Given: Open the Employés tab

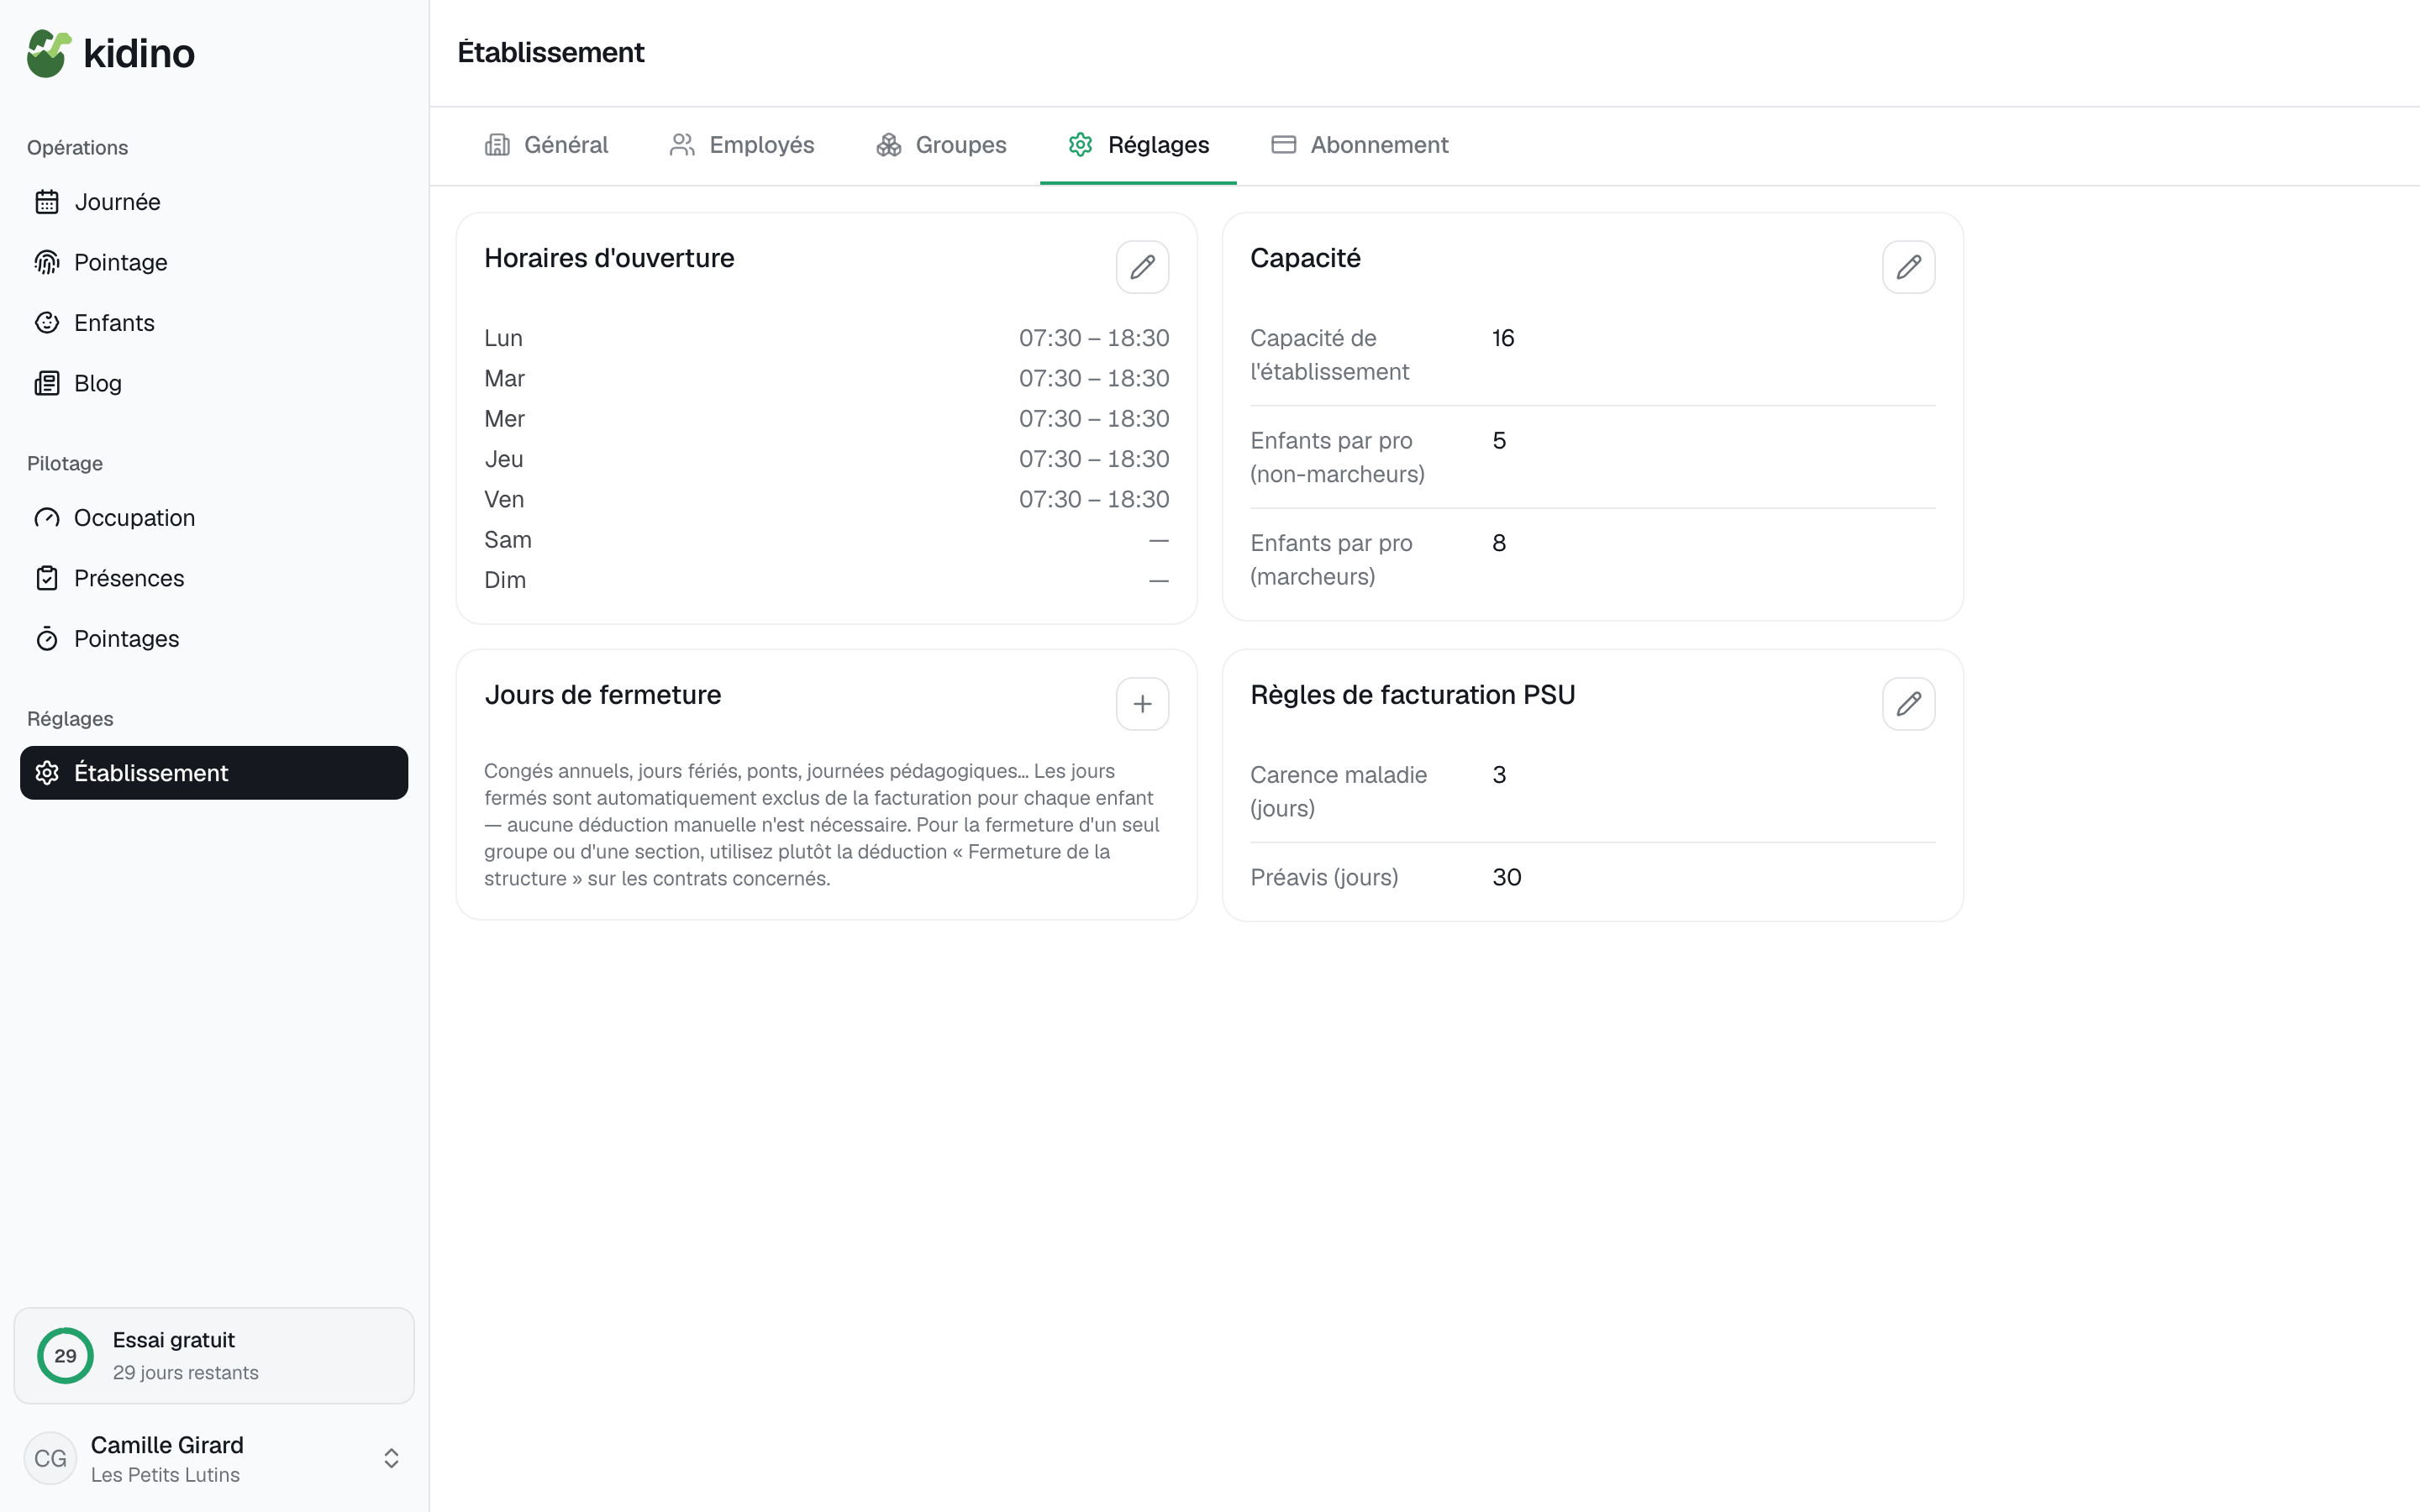Looking at the screenshot, I should pos(741,145).
